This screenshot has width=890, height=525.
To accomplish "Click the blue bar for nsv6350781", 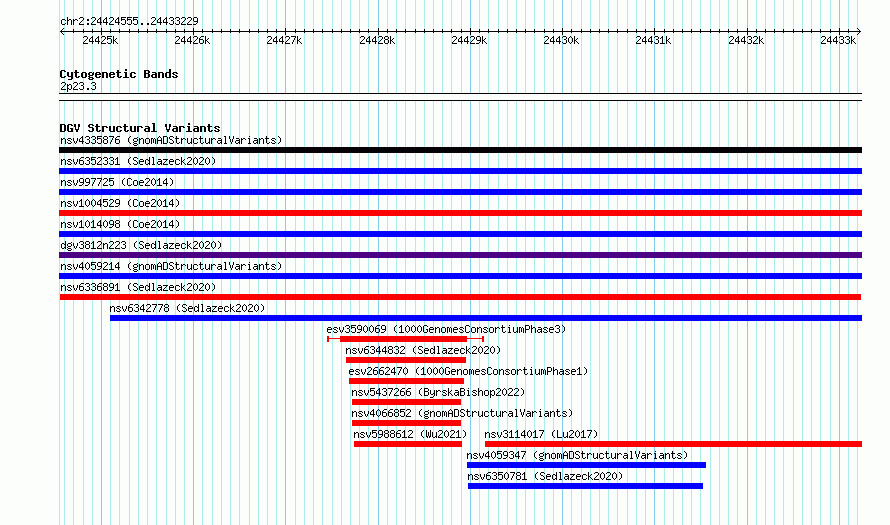I will (585, 486).
